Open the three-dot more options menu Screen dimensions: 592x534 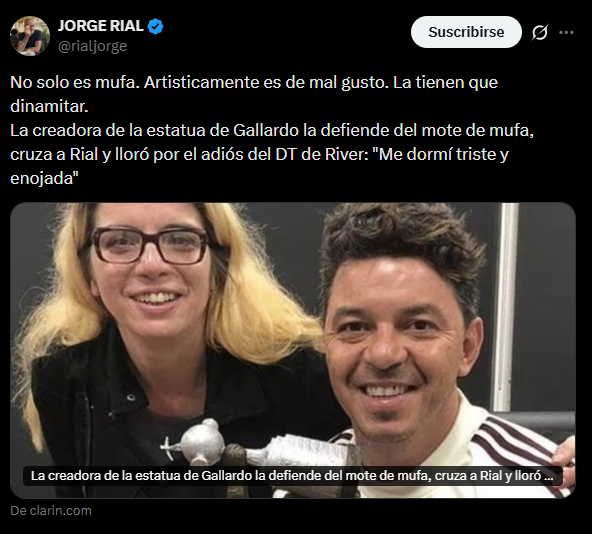[x=566, y=32]
